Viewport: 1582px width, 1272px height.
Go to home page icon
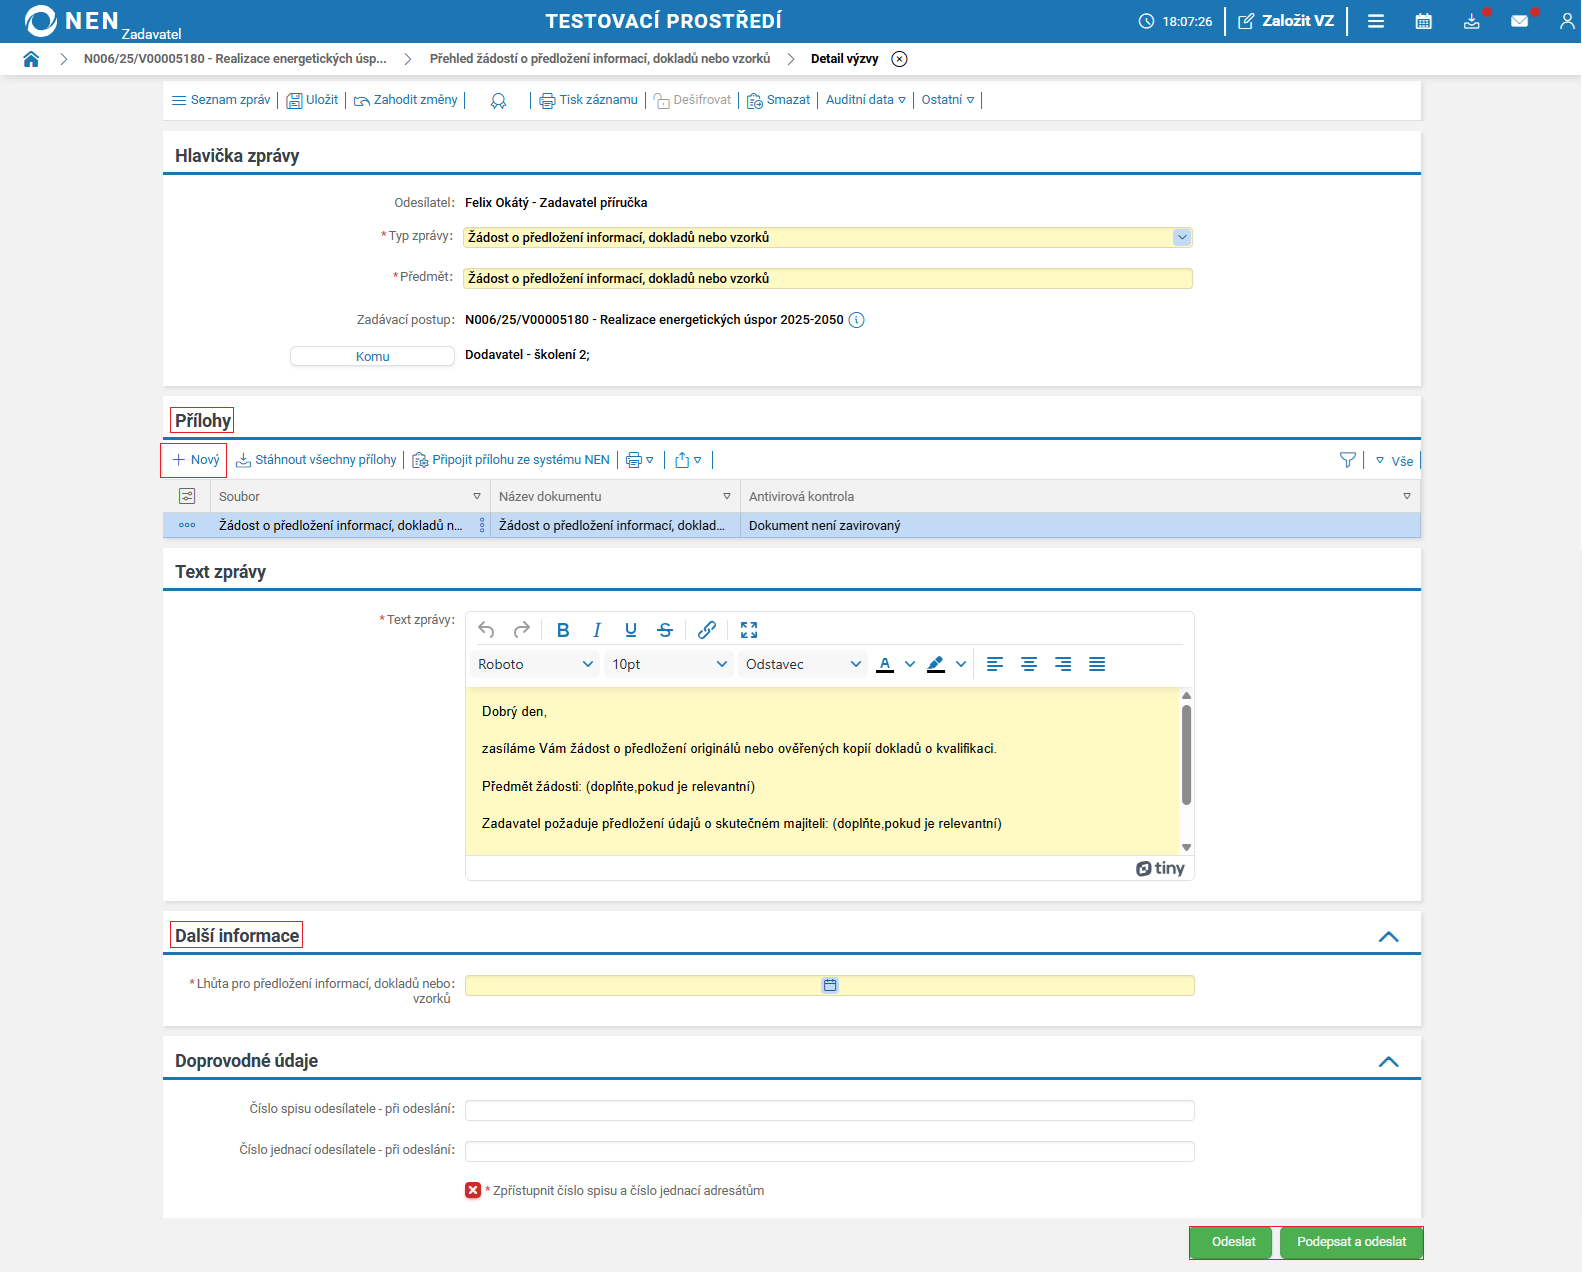[x=31, y=59]
